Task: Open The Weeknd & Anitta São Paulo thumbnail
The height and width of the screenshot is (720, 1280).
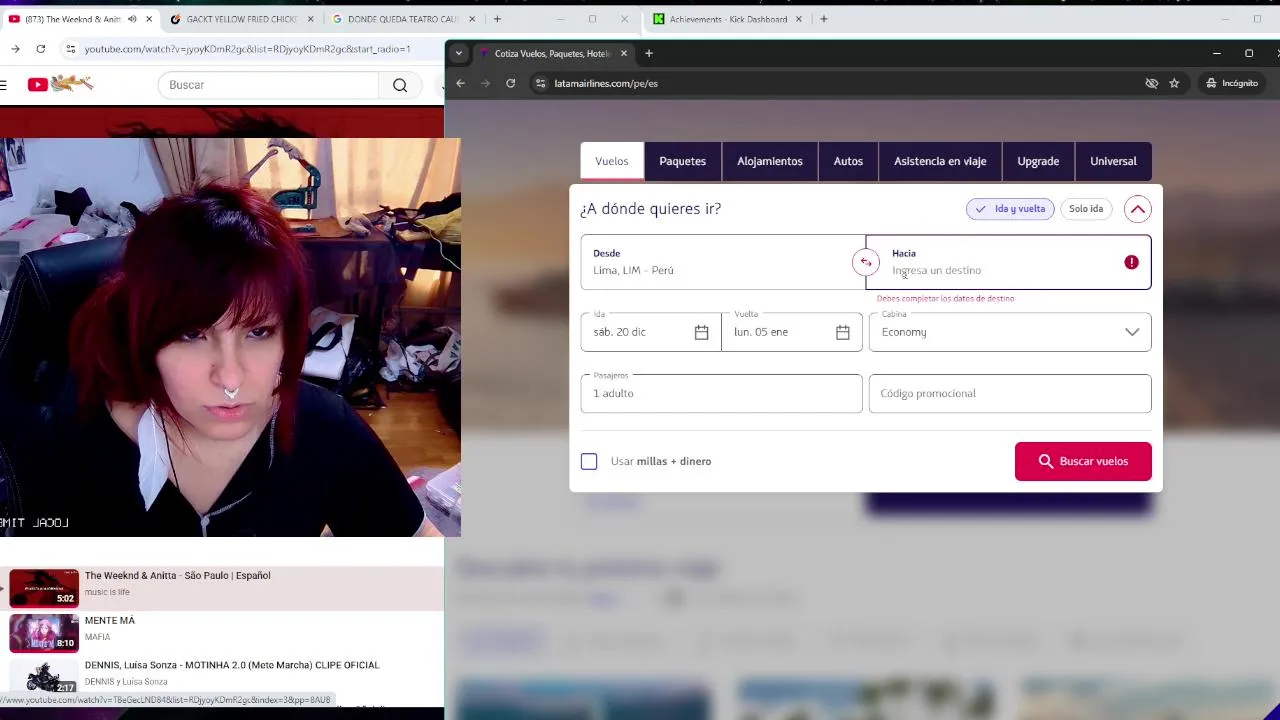Action: 44,588
